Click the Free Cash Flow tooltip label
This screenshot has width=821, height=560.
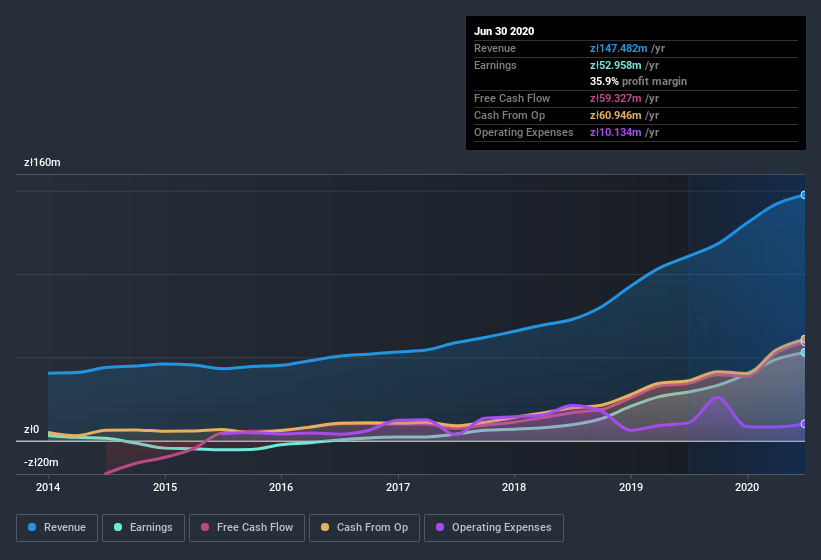click(512, 98)
